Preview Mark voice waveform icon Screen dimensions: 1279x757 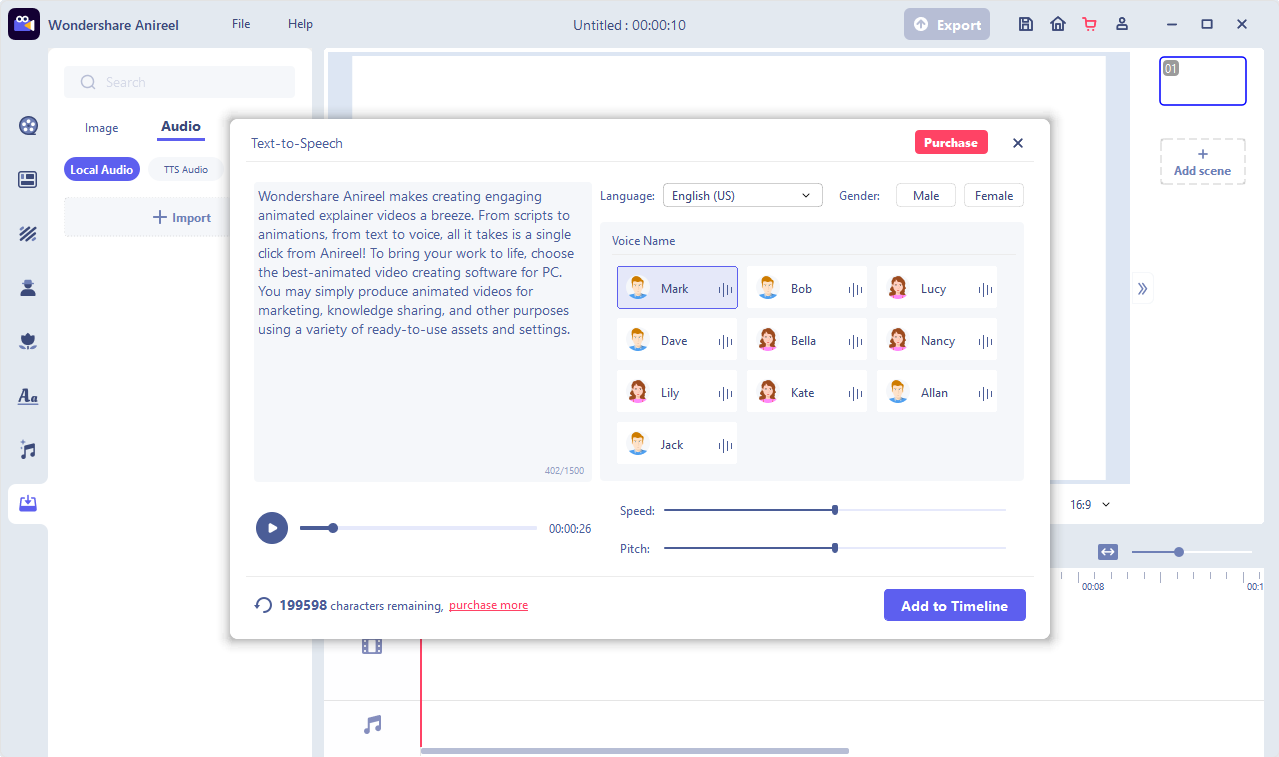(725, 289)
